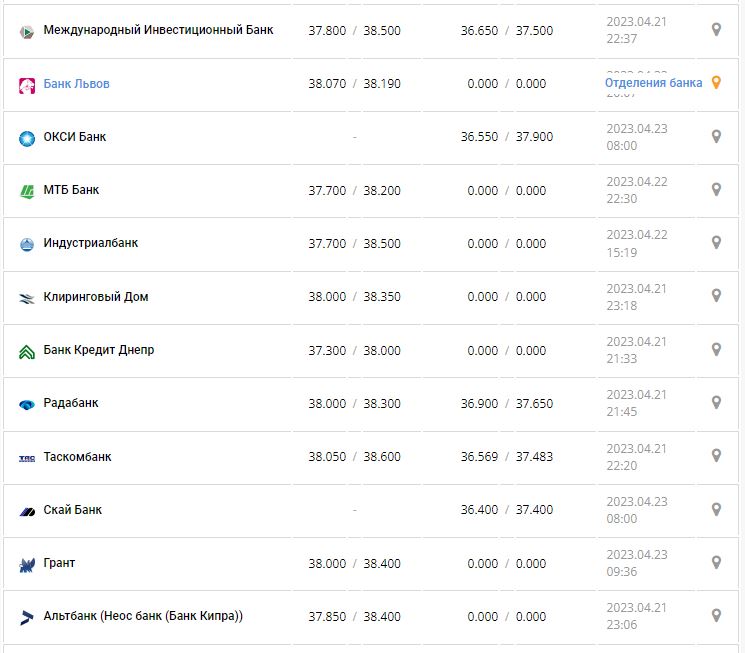Click the Радабанк bank name
The width and height of the screenshot is (745, 653).
(71, 403)
